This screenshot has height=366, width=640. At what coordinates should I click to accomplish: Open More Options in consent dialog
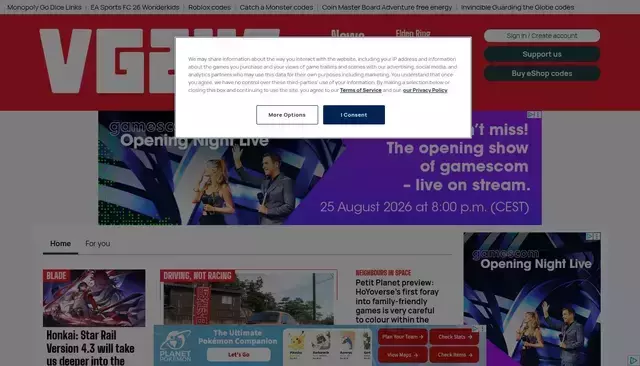[x=287, y=115]
